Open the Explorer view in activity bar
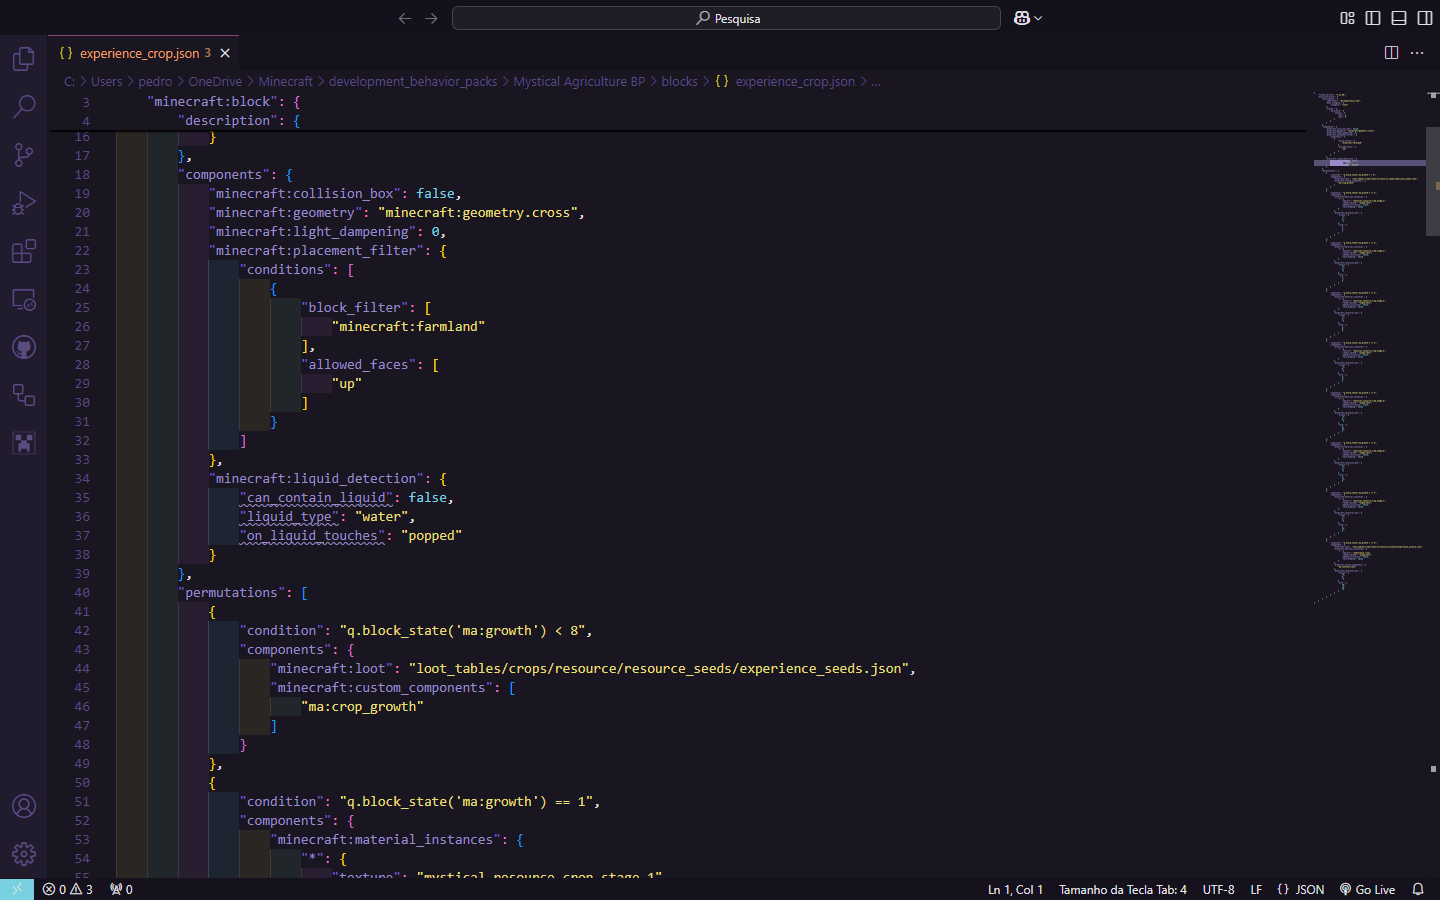 (x=24, y=59)
